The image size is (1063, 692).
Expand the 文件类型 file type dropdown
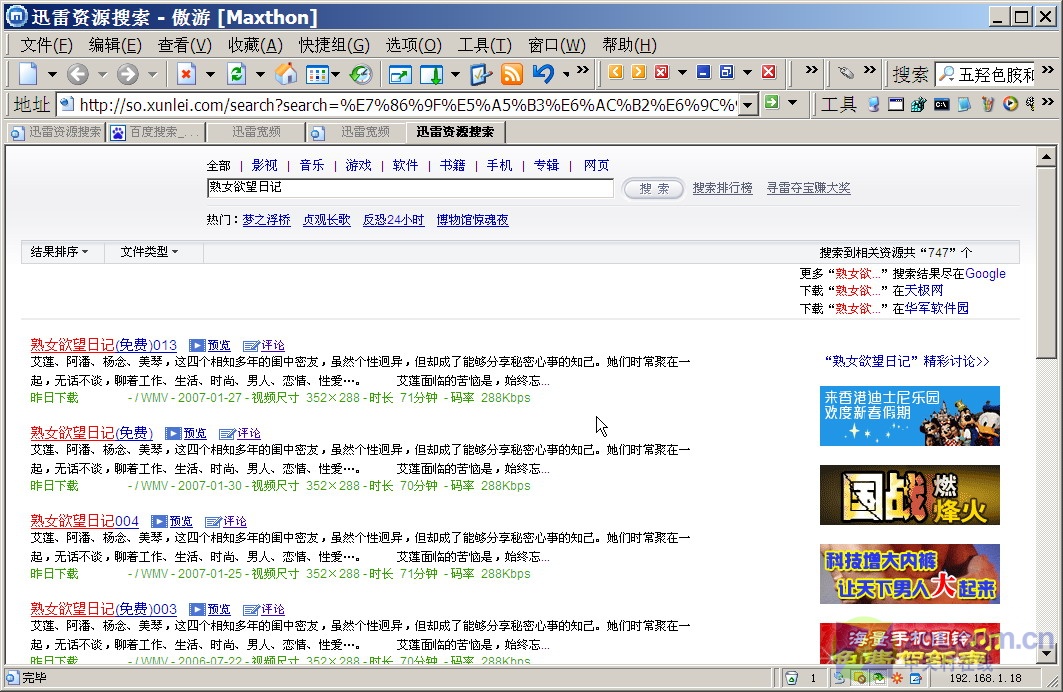(x=149, y=252)
